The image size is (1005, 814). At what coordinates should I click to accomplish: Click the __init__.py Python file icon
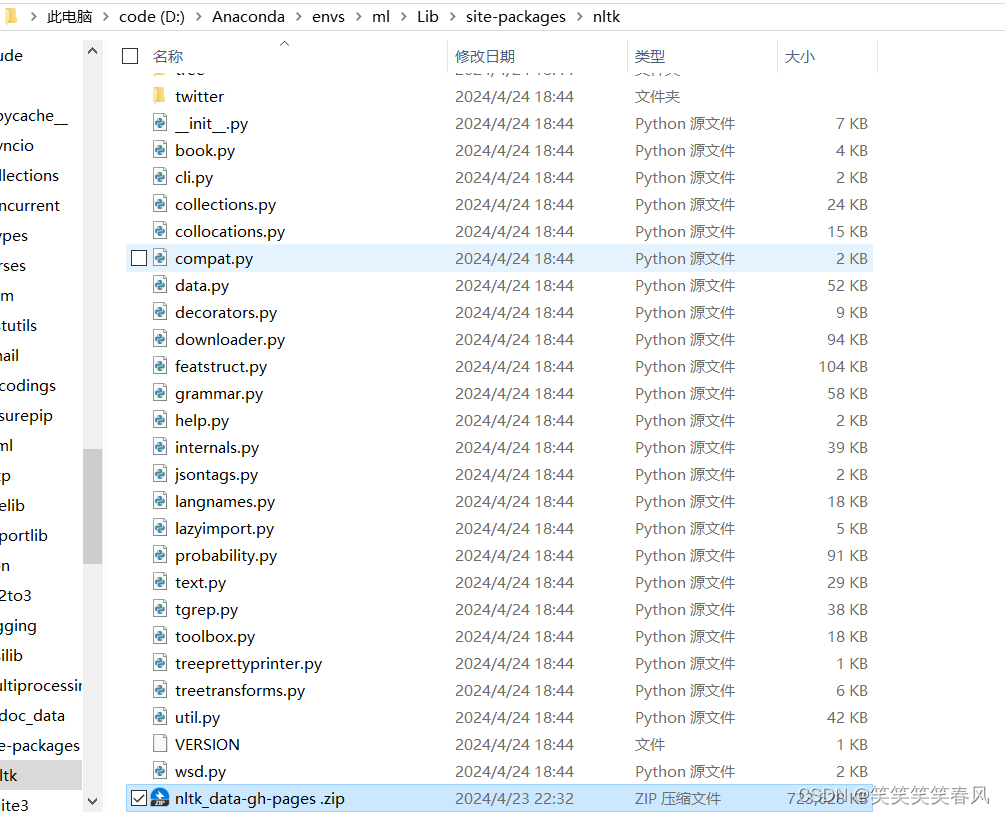tap(160, 122)
